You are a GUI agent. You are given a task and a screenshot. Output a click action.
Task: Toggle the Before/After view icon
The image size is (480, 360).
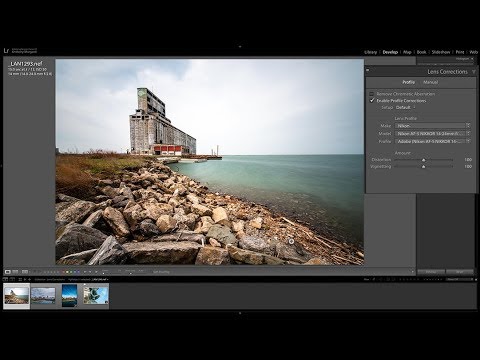click(25, 272)
